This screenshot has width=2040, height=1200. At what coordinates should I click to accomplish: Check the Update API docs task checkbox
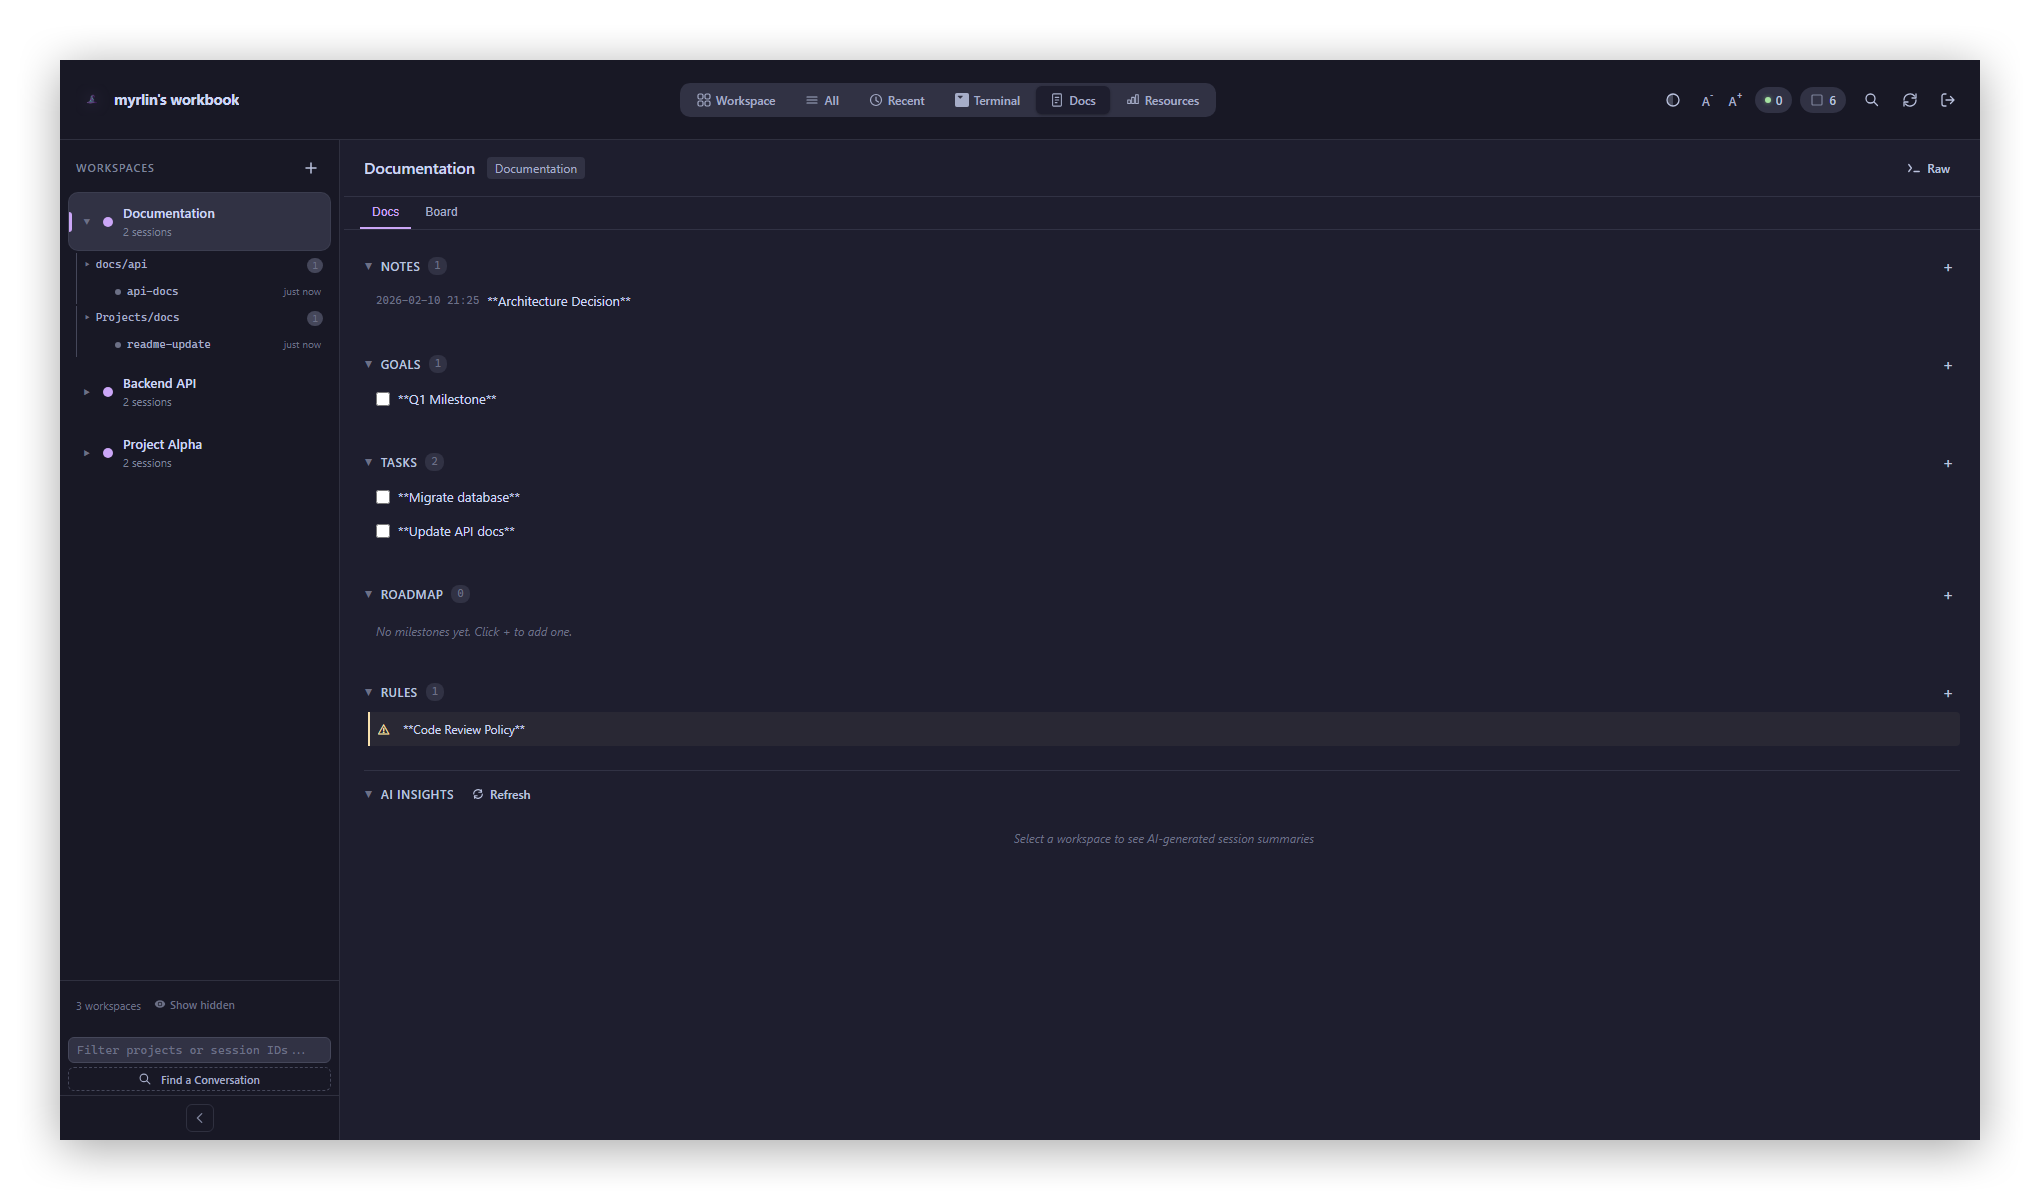(x=383, y=531)
